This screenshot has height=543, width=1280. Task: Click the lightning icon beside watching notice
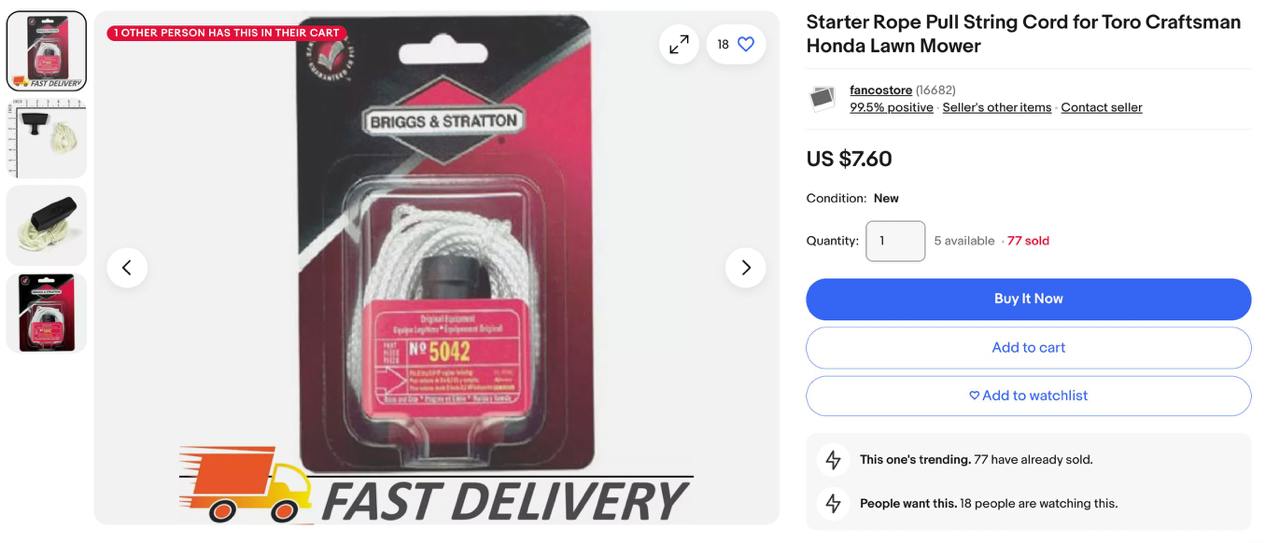coord(833,504)
